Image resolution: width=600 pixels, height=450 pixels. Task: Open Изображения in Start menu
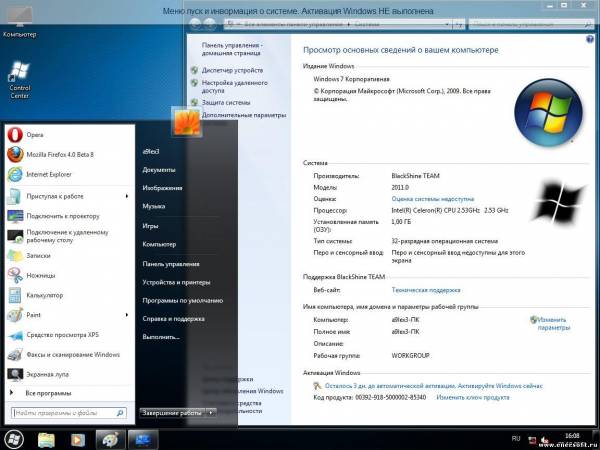point(162,188)
